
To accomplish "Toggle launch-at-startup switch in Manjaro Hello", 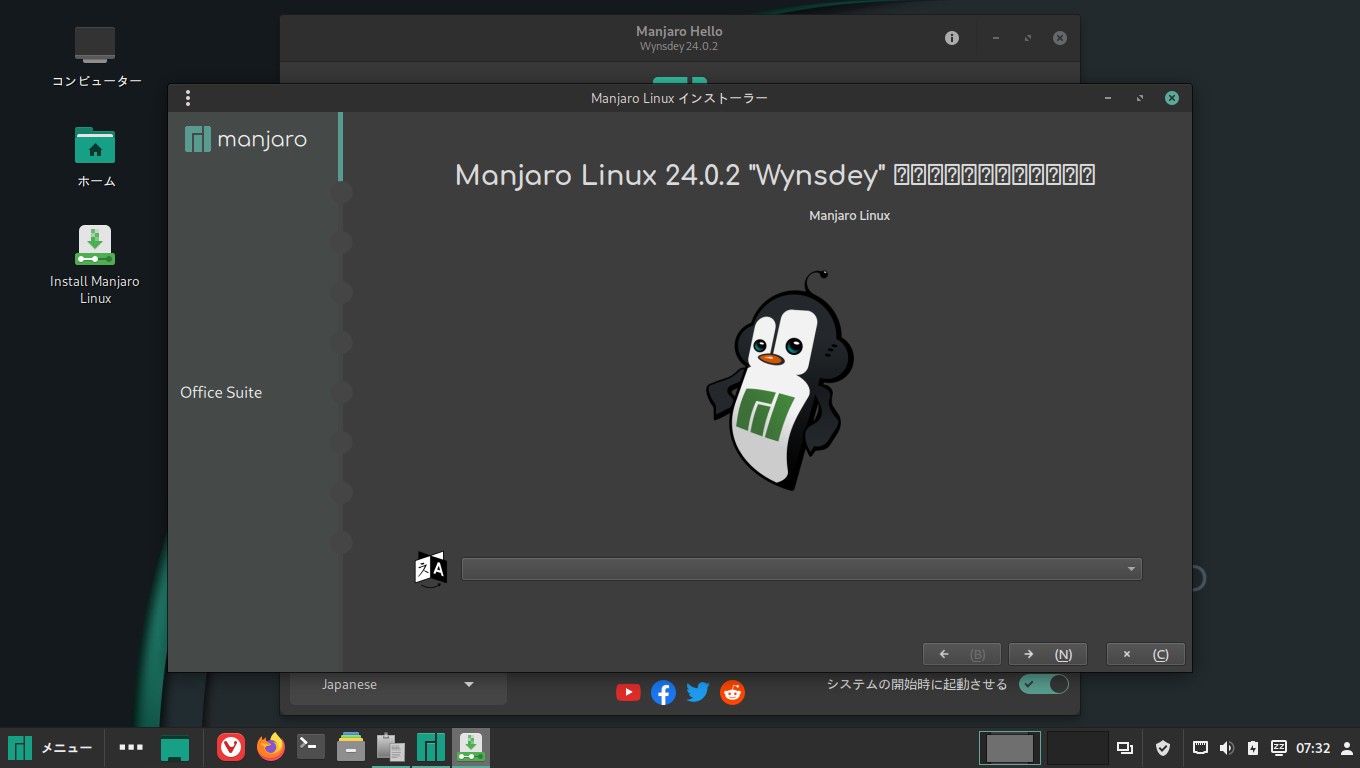I will (1044, 684).
